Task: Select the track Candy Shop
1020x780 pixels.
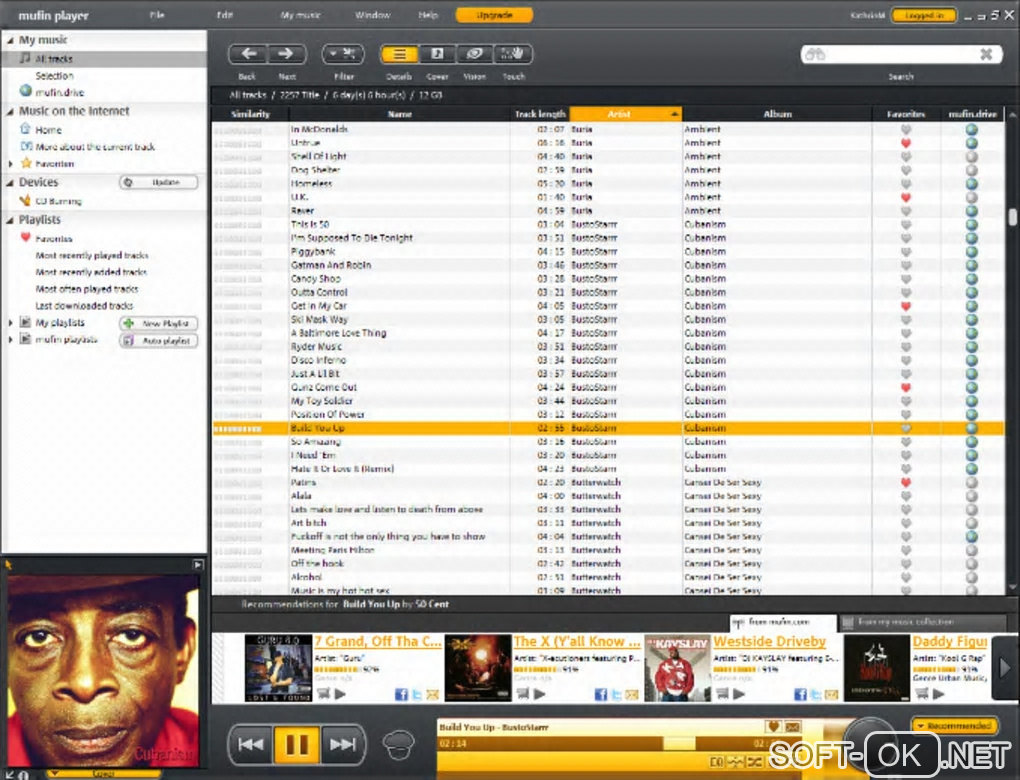Action: (315, 279)
